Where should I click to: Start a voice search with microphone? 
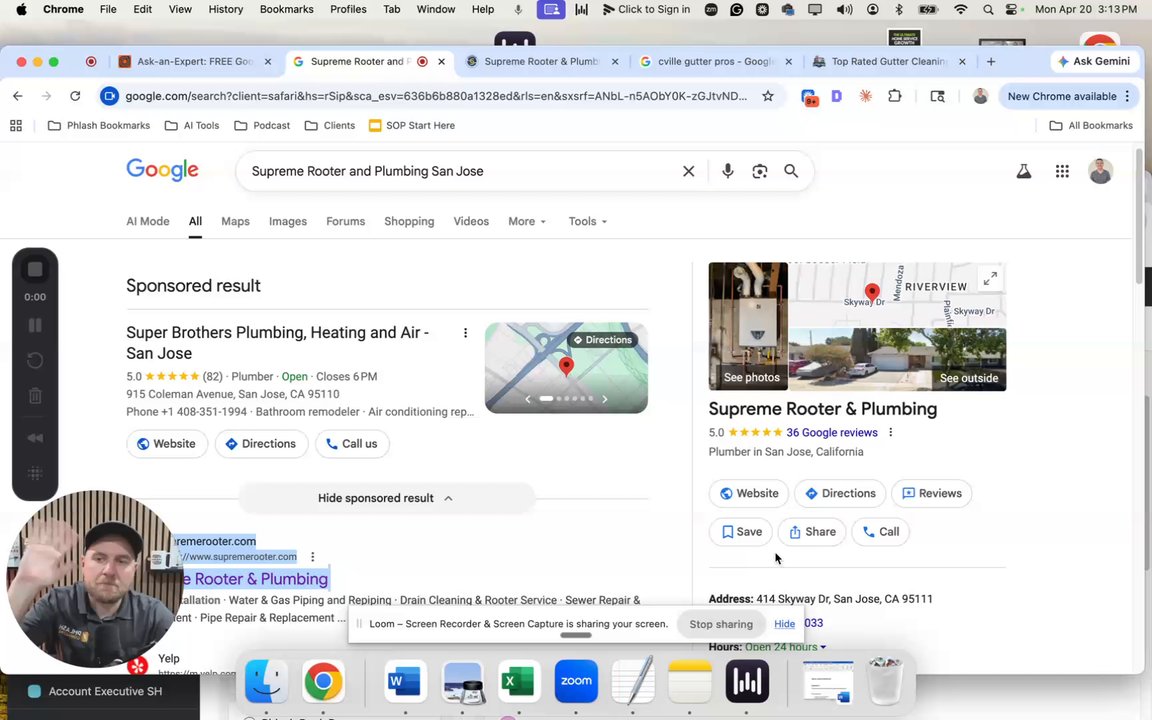[x=727, y=171]
